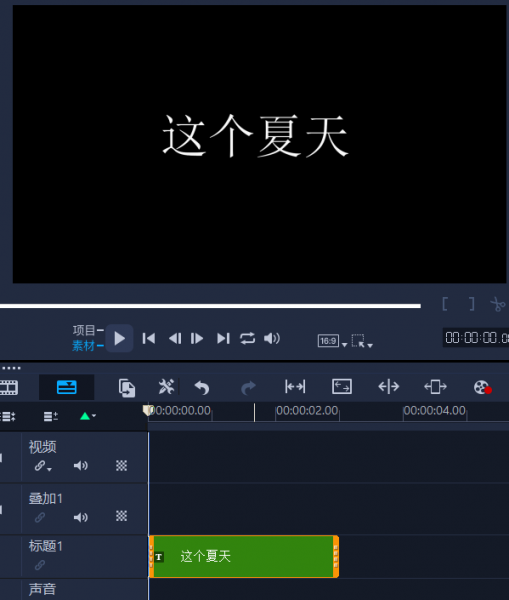Select the green 这个夏天 title clip
The image size is (509, 600).
tap(244, 556)
